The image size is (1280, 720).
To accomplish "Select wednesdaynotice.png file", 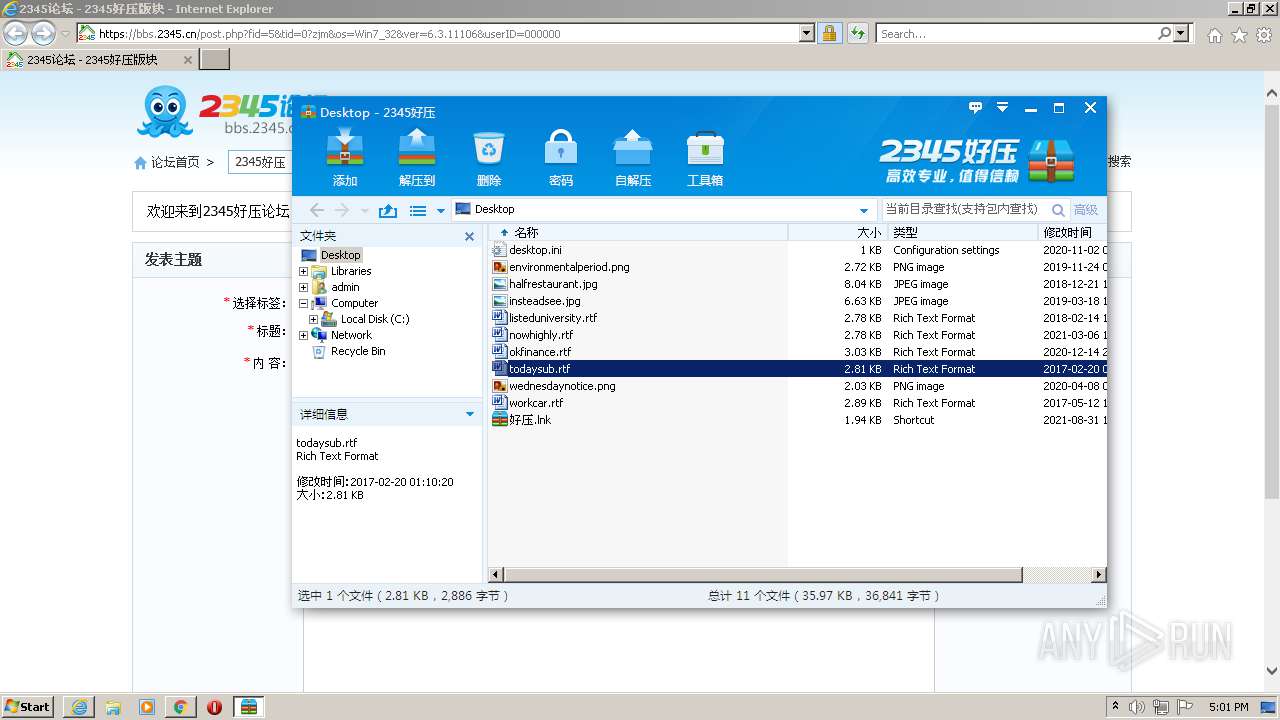I will [x=562, y=386].
